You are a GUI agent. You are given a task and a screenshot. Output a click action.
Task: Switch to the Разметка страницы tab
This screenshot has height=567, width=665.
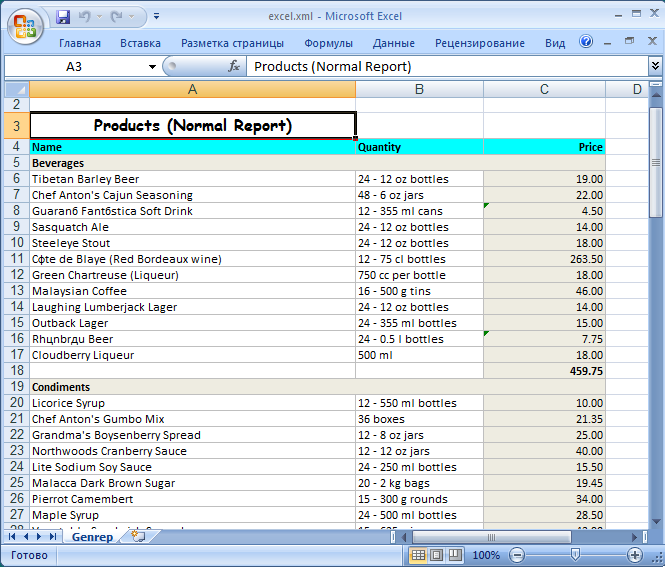point(232,43)
